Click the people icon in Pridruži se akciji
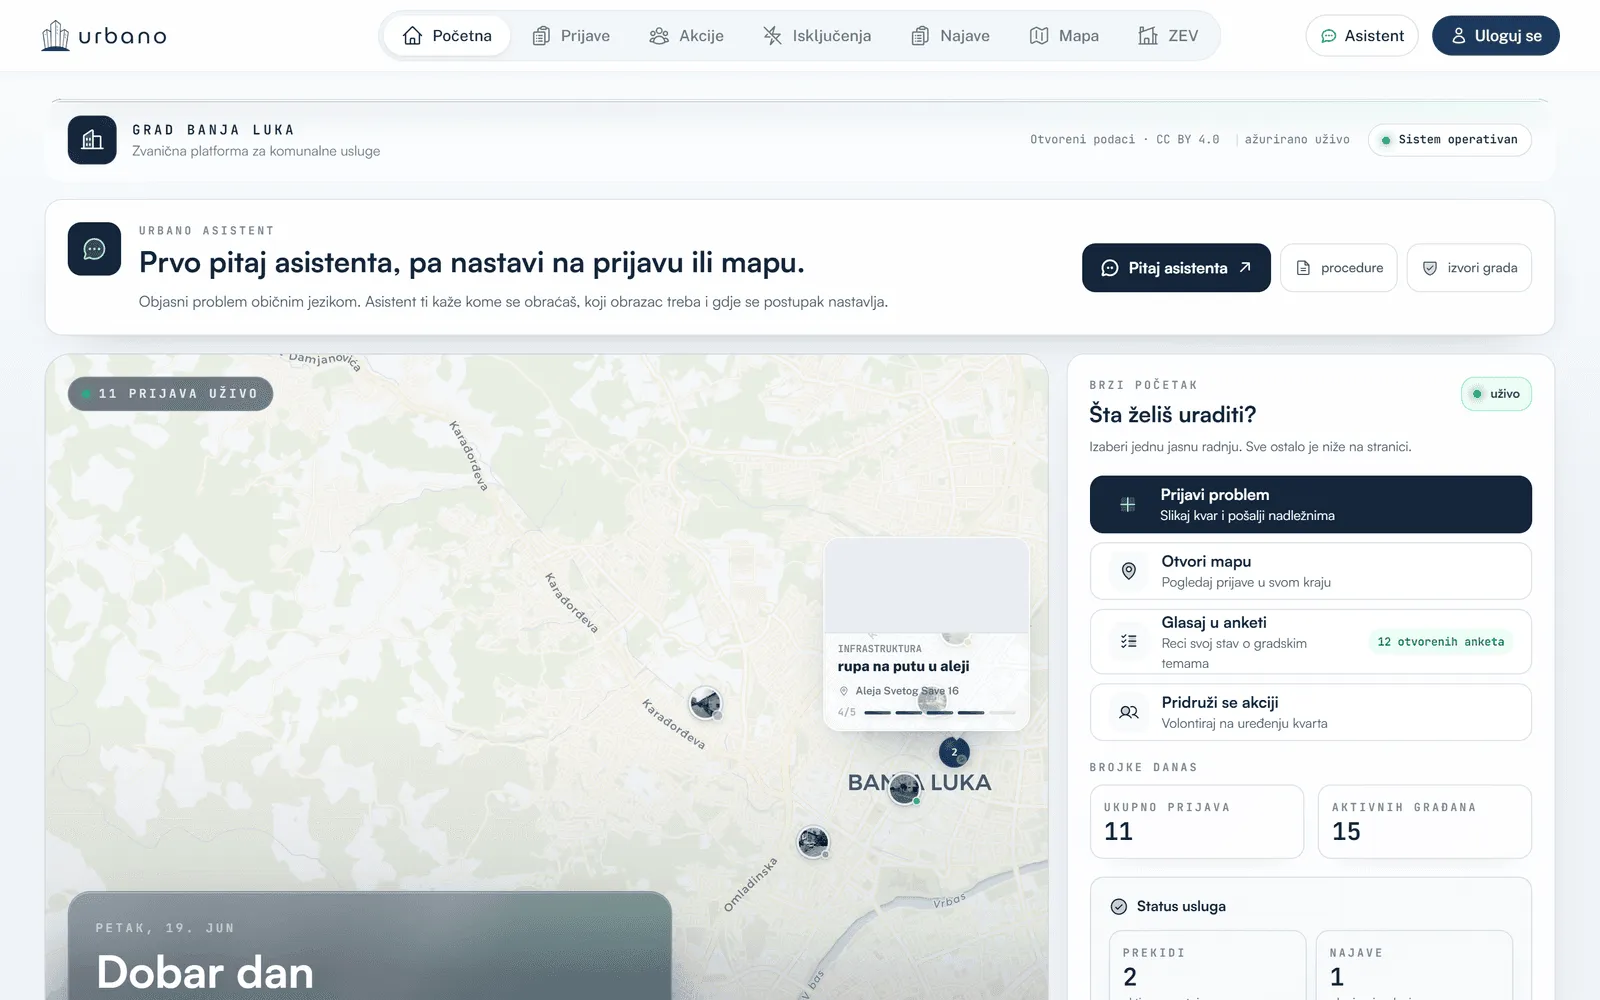1600x1000 pixels. [x=1129, y=712]
